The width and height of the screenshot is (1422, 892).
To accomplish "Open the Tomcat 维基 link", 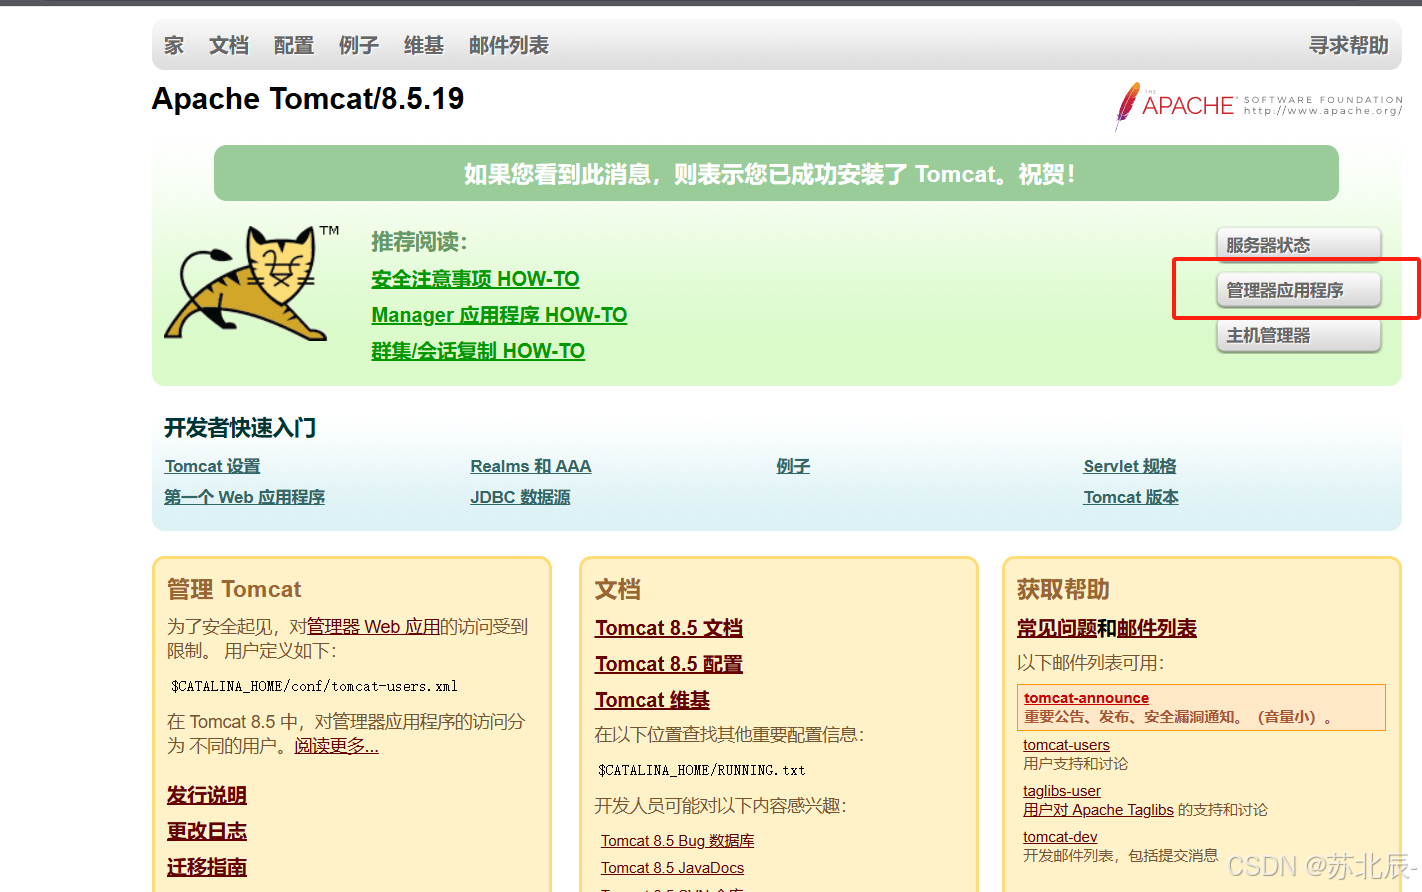I will coord(652,700).
